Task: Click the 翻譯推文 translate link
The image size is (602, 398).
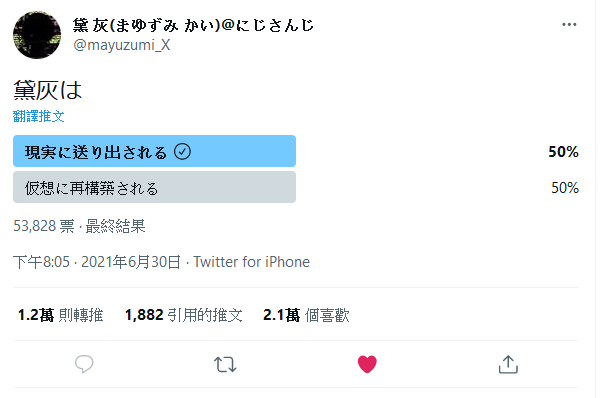Action: click(38, 116)
